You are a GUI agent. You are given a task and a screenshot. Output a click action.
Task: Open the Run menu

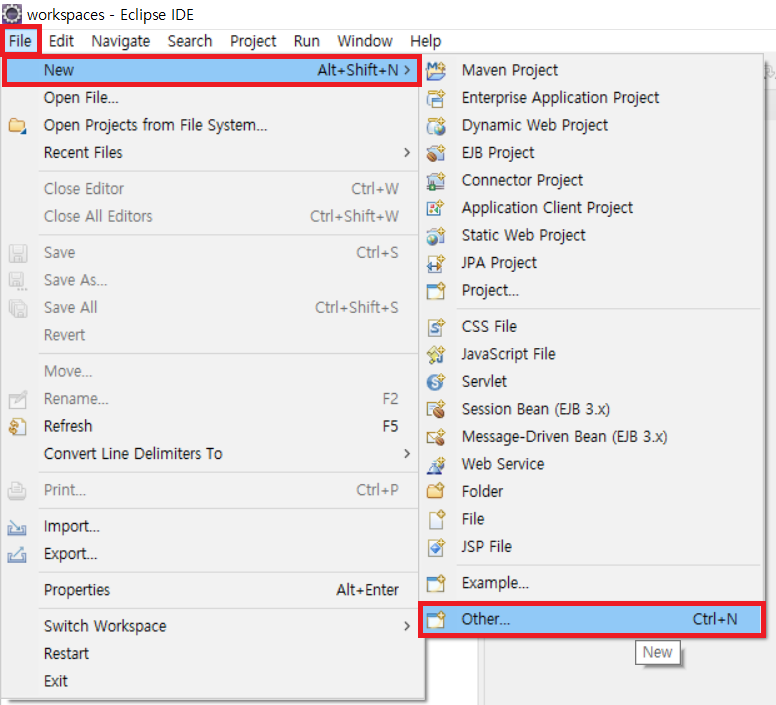pos(307,41)
